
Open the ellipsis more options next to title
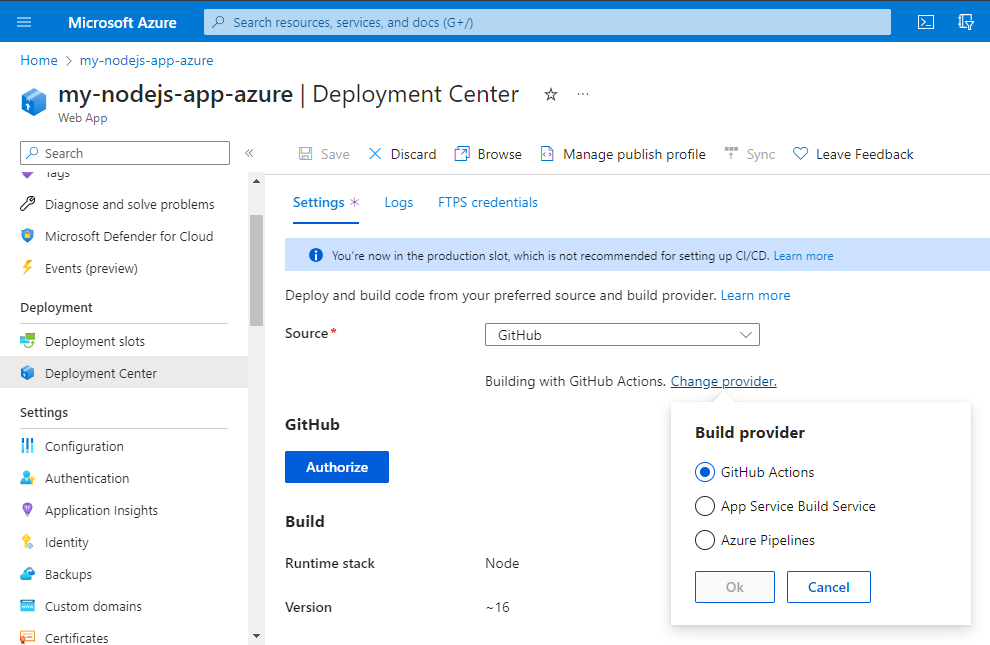coord(583,94)
